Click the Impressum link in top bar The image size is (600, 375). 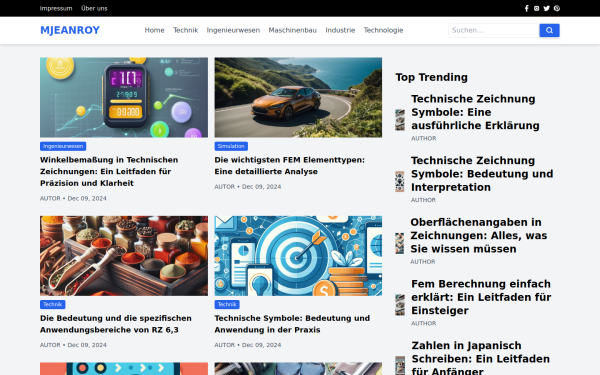(56, 8)
